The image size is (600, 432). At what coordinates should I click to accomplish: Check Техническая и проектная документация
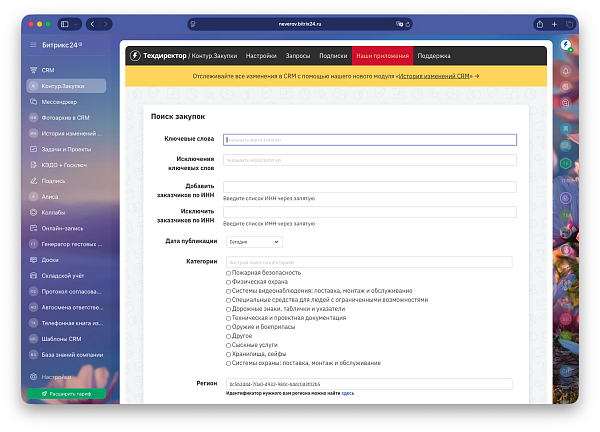point(228,318)
